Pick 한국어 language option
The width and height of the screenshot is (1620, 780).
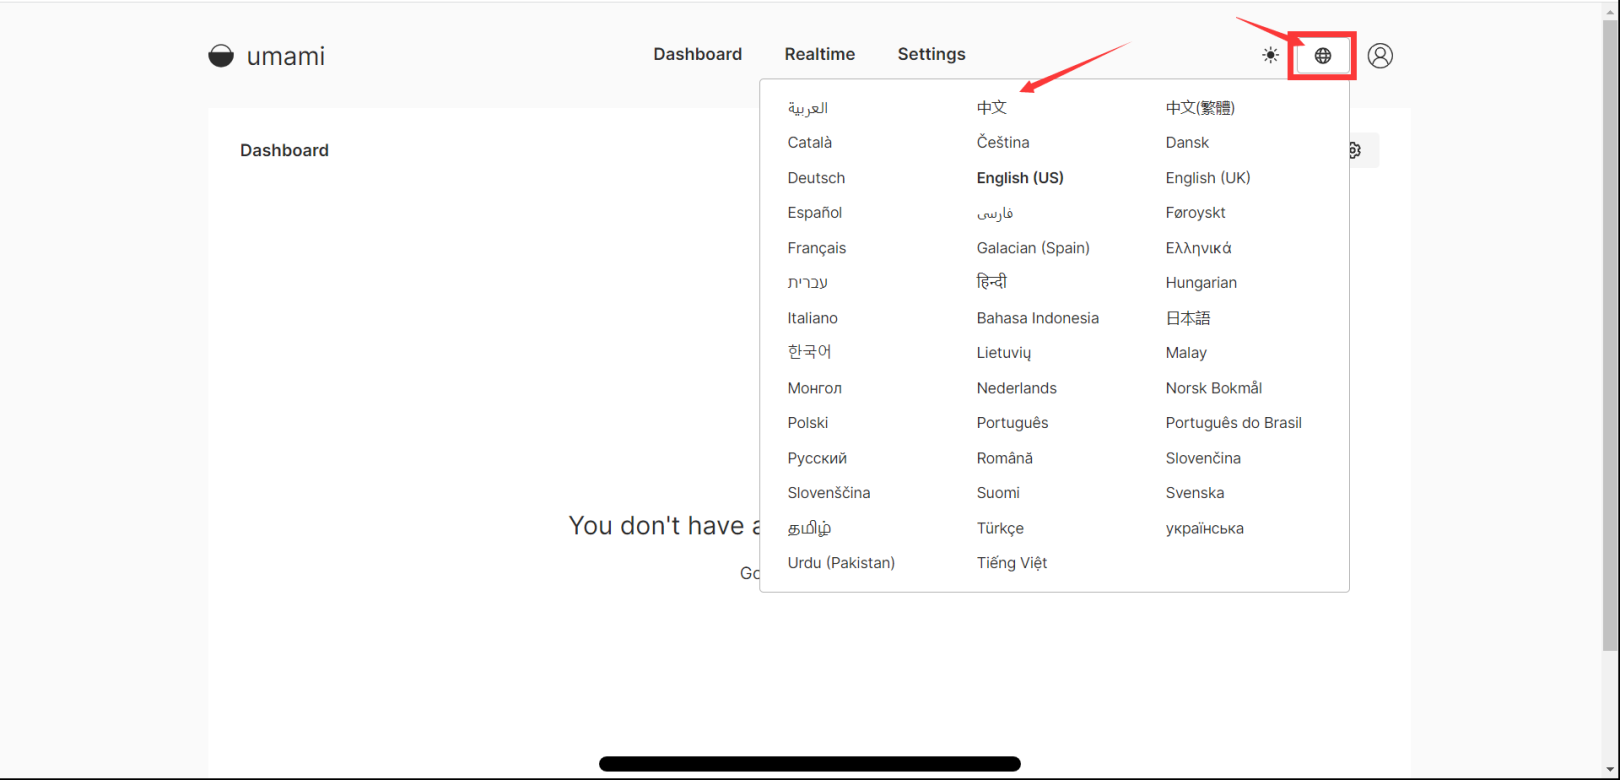point(809,352)
